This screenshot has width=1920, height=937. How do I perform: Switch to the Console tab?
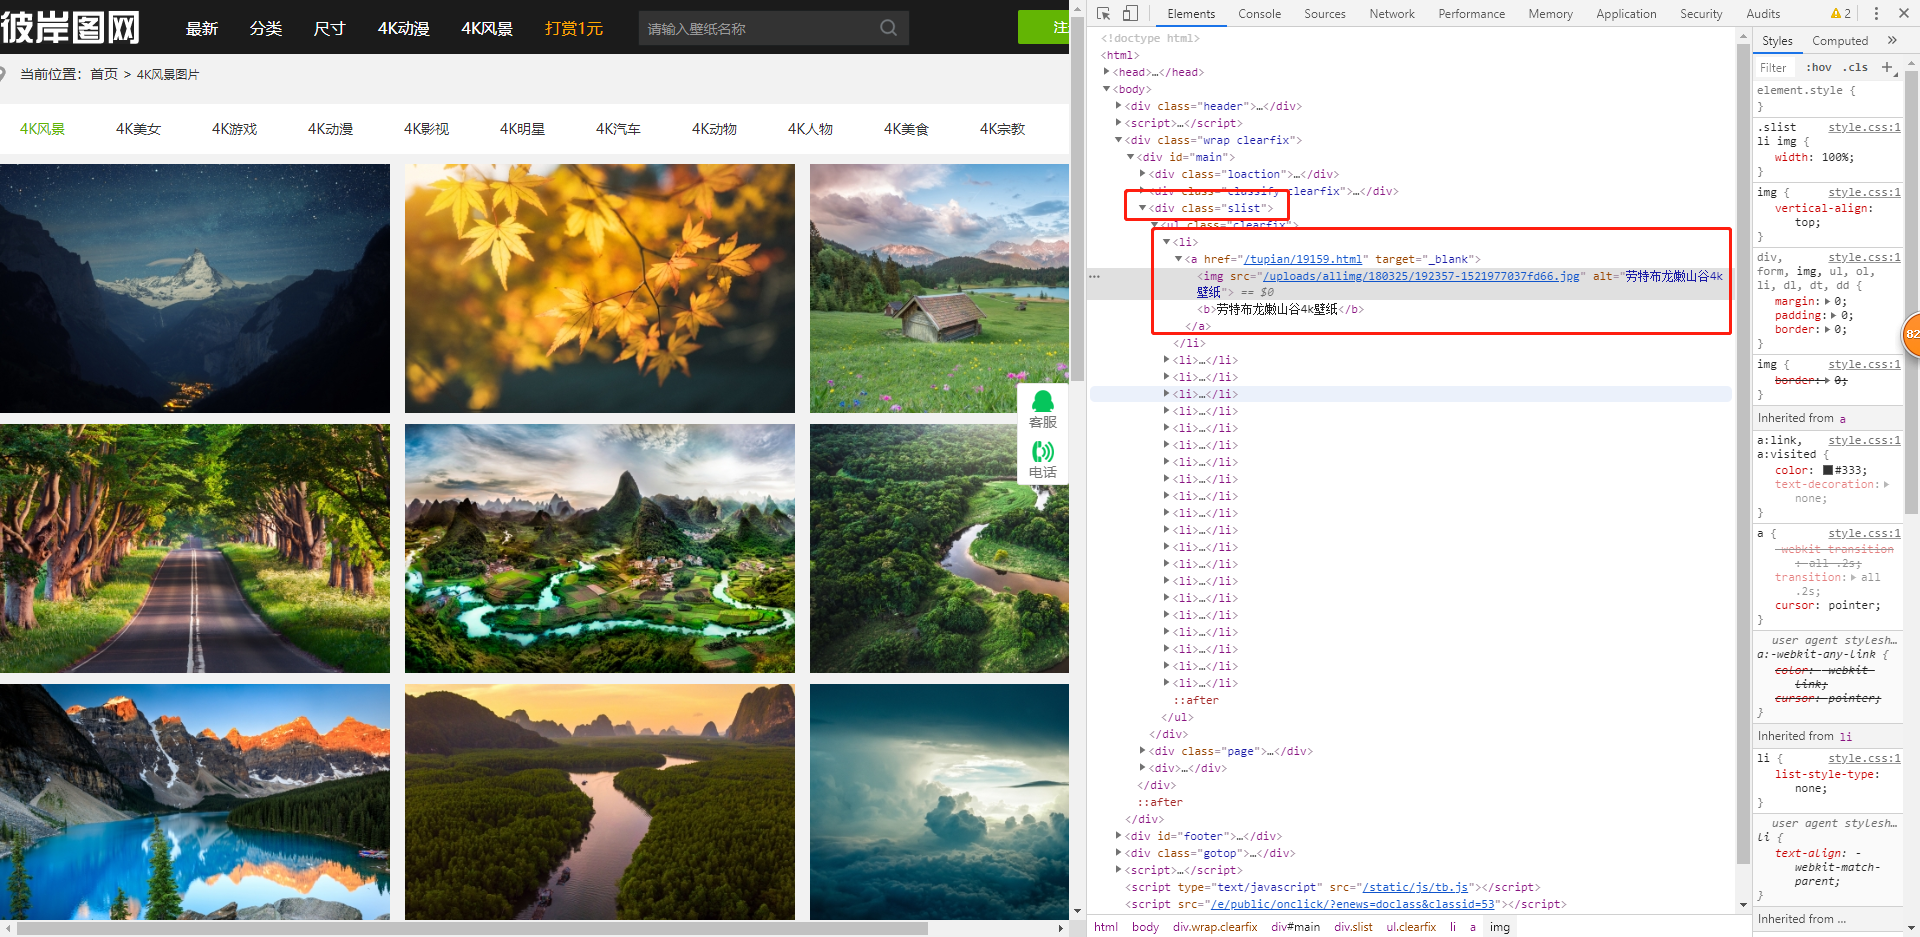(1259, 14)
